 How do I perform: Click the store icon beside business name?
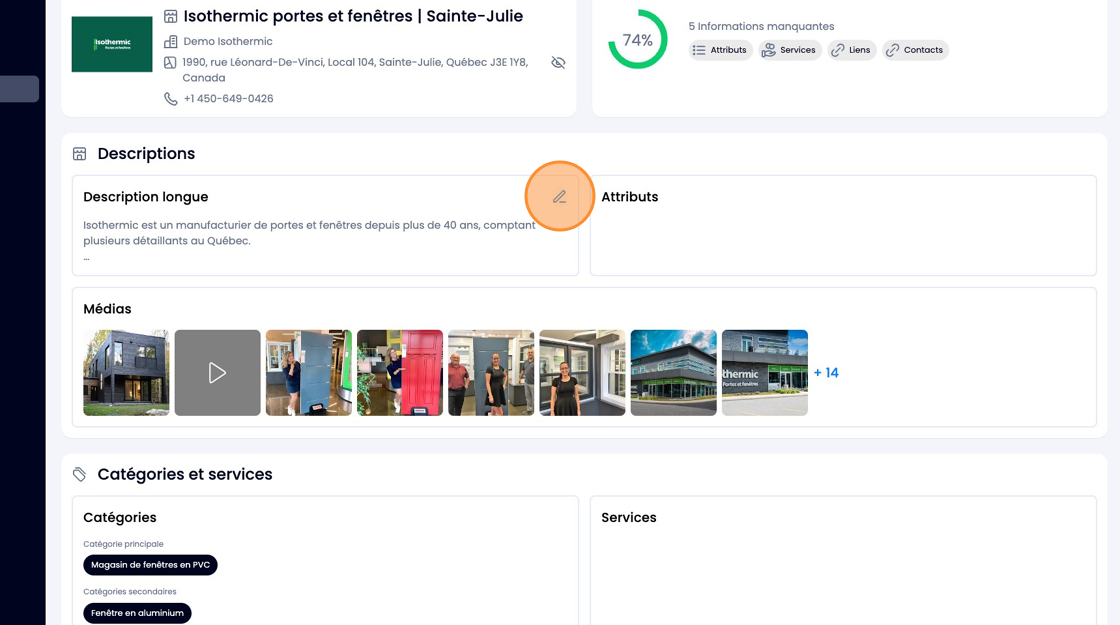(170, 16)
